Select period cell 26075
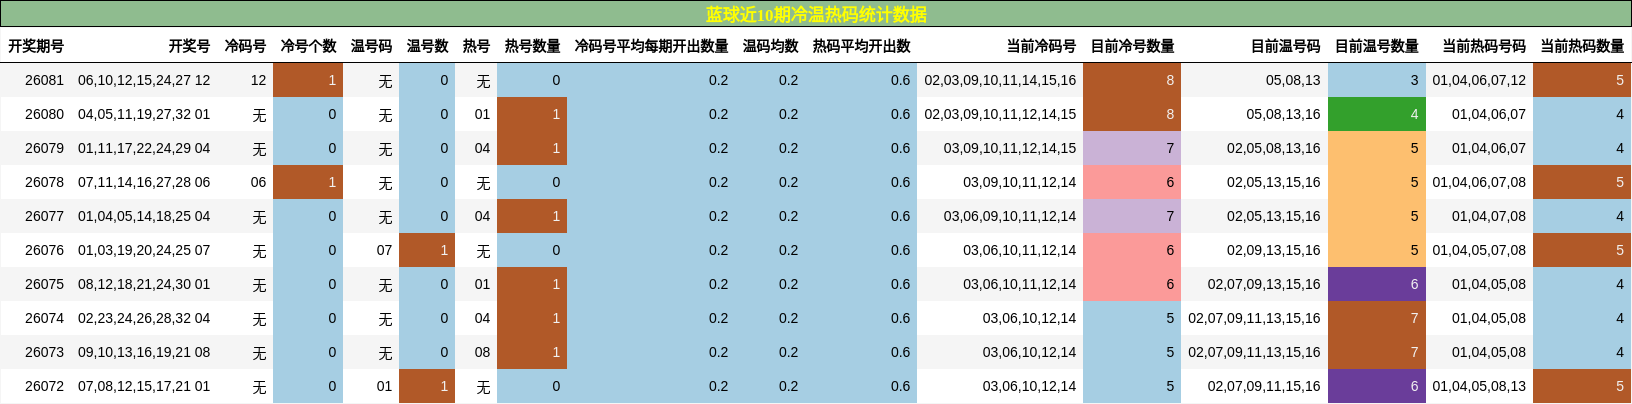This screenshot has height=404, width=1632. (44, 284)
